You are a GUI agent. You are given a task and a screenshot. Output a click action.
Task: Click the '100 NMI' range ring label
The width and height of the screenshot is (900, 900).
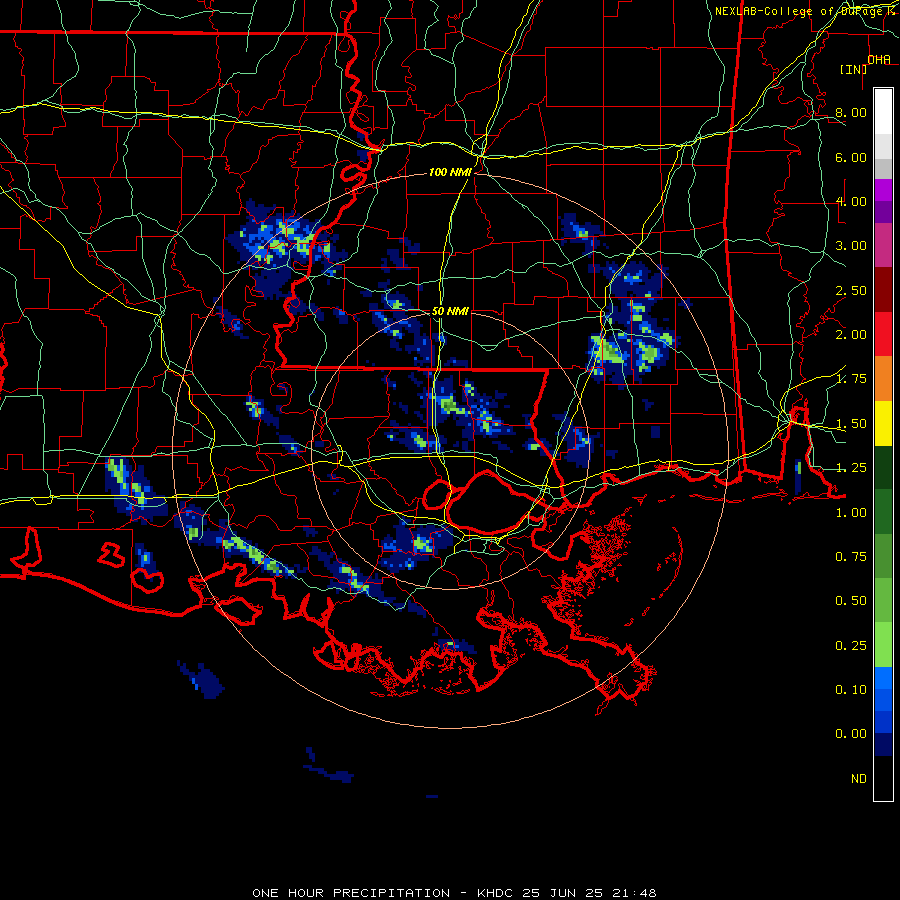pos(450,172)
